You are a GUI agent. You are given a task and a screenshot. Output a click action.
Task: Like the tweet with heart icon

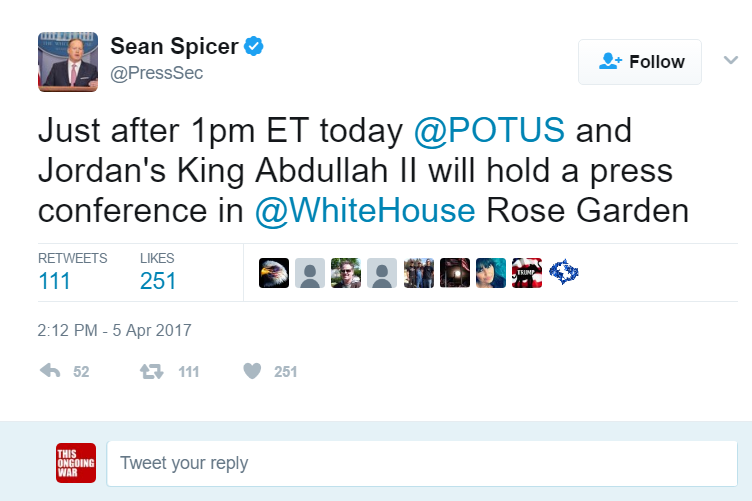(252, 371)
